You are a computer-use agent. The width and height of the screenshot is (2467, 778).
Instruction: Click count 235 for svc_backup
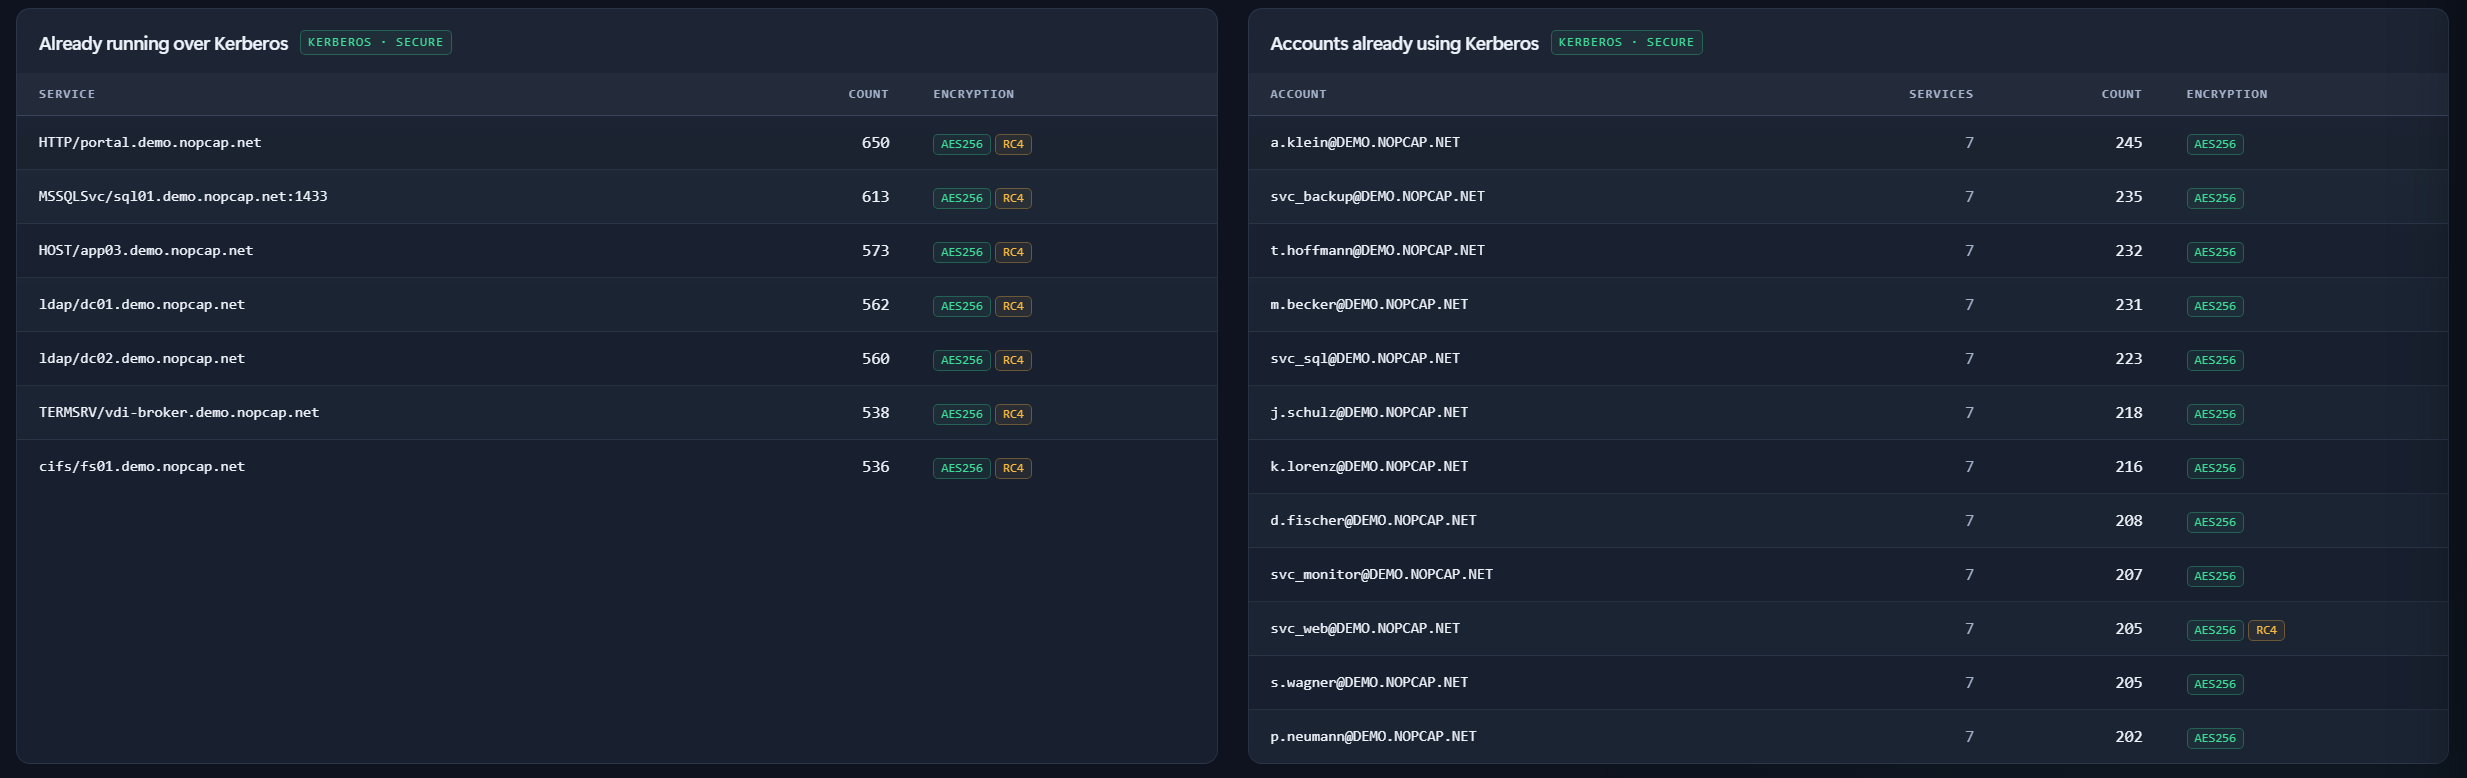click(x=2129, y=197)
